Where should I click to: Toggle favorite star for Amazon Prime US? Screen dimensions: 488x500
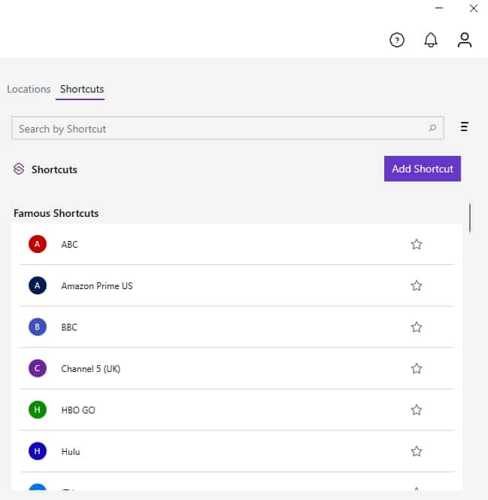[x=416, y=286]
